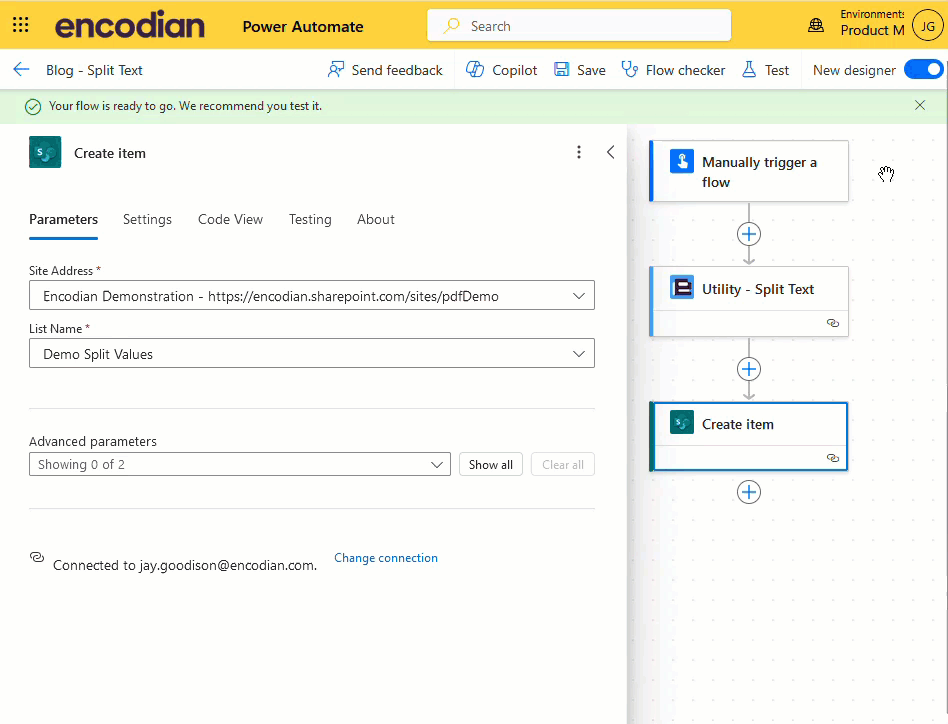Click the green success checkmark icon
The image size is (948, 724).
pyautogui.click(x=33, y=107)
